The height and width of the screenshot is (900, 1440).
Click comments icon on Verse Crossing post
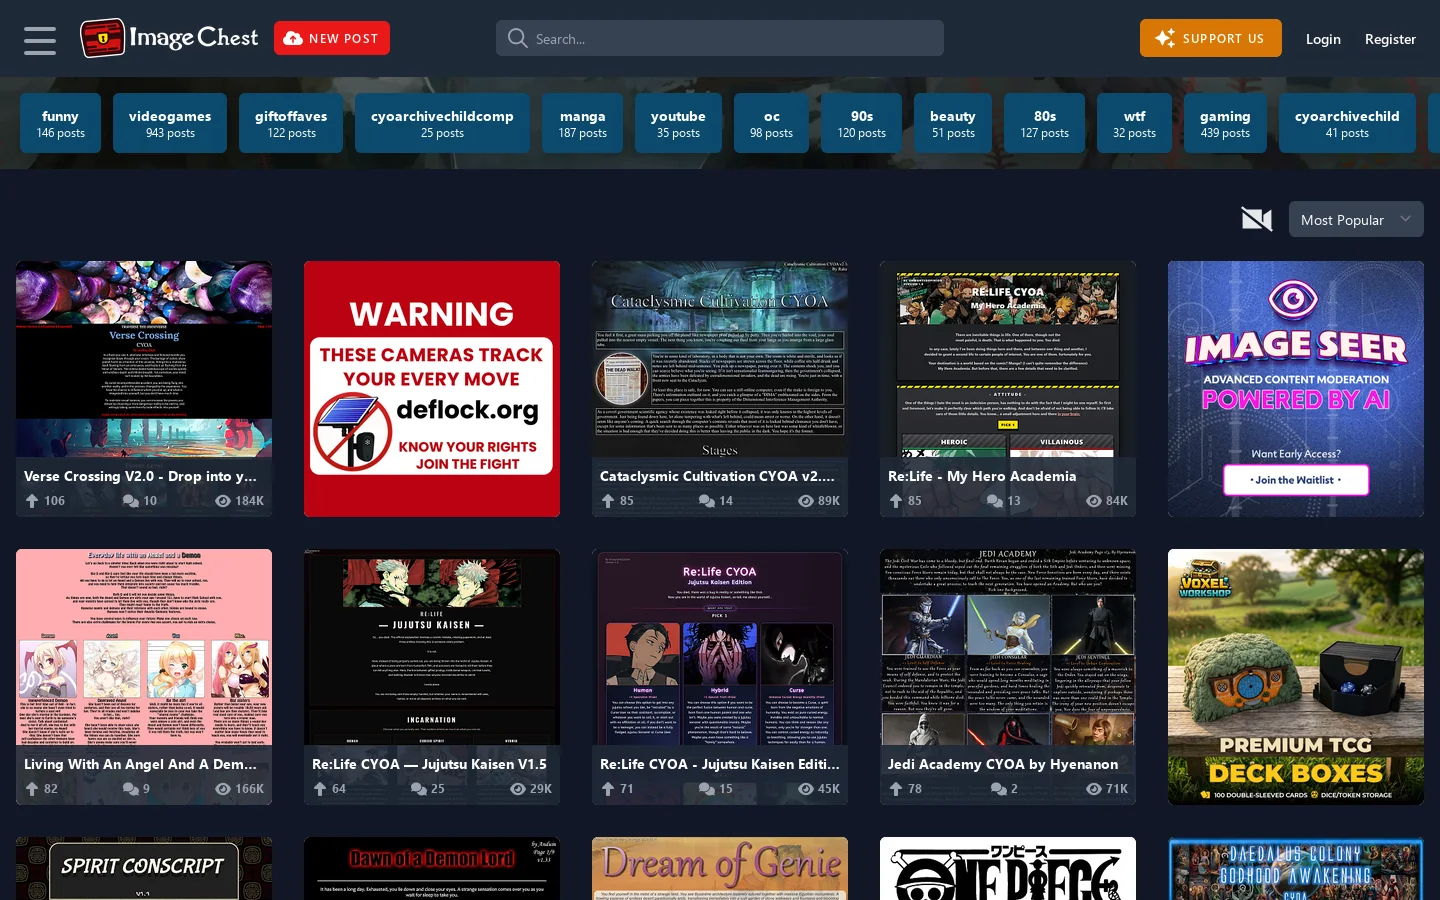(131, 501)
